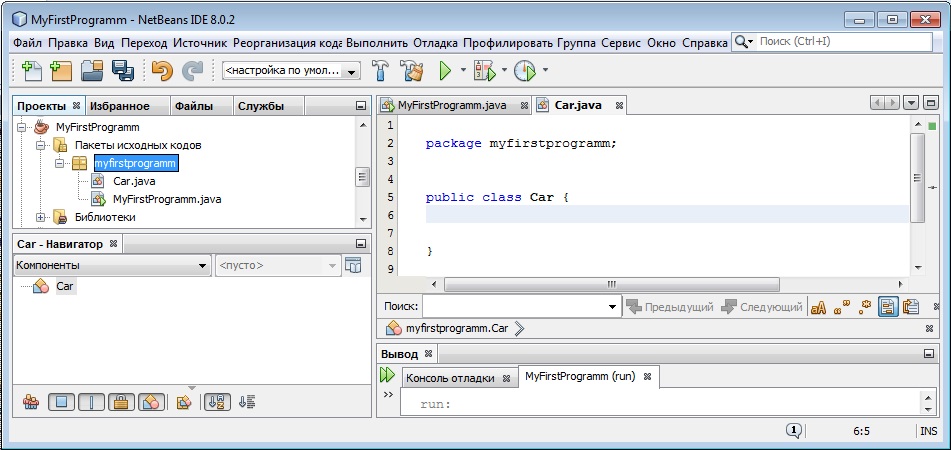Image resolution: width=951 pixels, height=450 pixels.
Task: Click the Navigator panel layout icon beside <пусто>
Action: pyautogui.click(x=353, y=265)
